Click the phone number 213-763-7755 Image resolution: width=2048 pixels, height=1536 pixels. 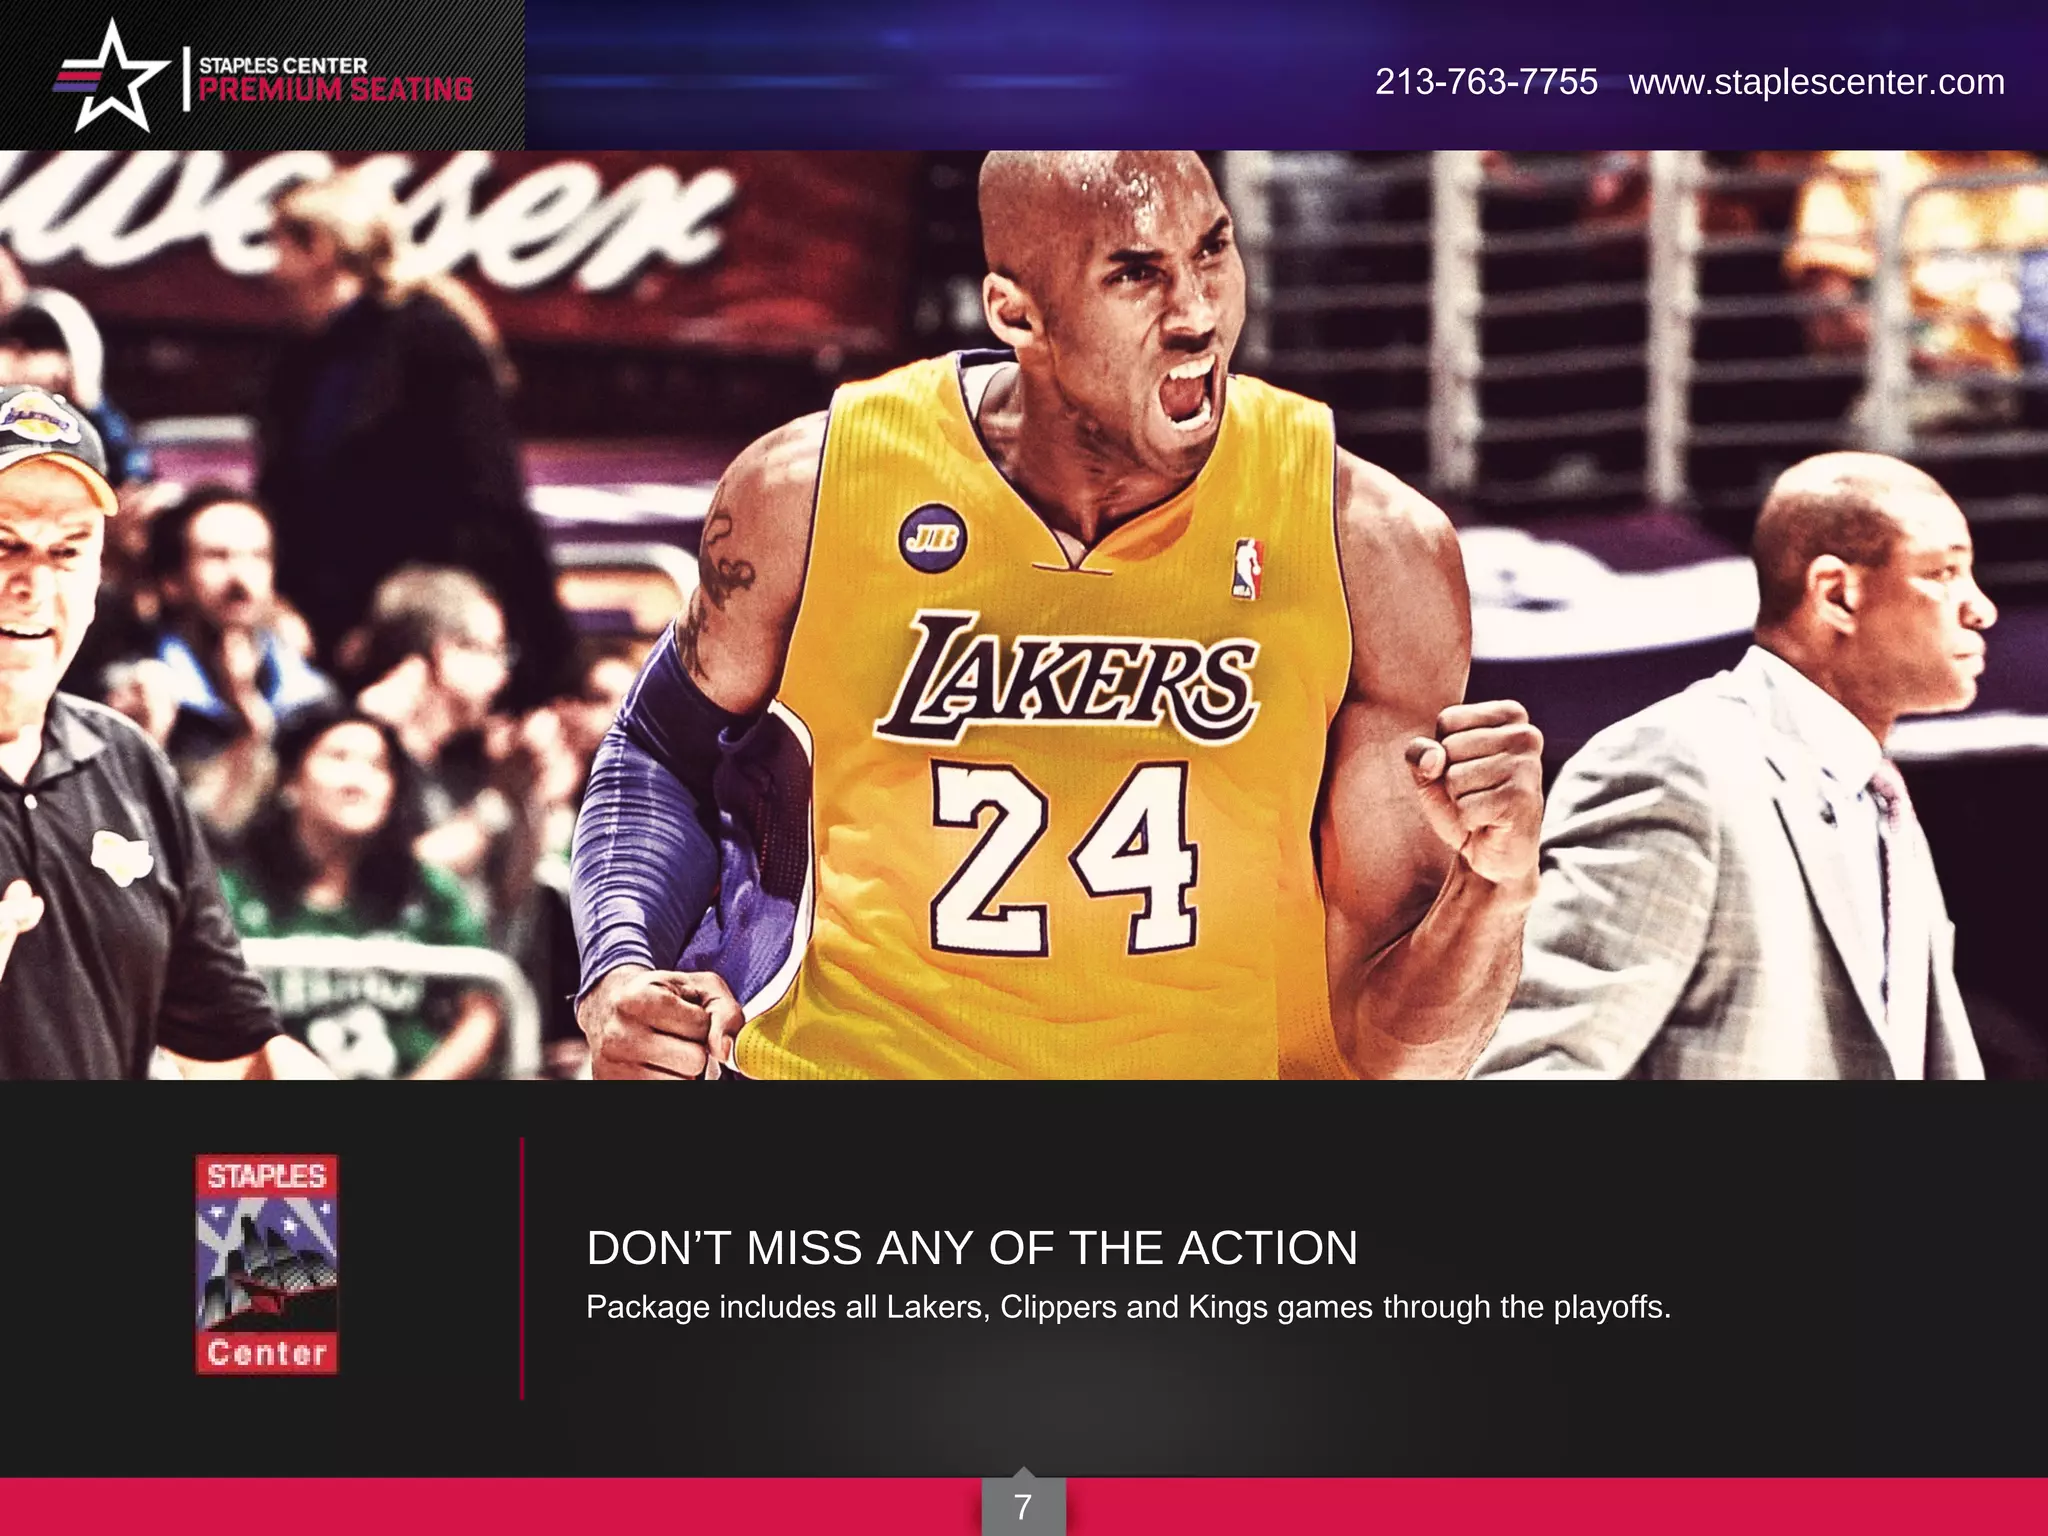point(1486,82)
